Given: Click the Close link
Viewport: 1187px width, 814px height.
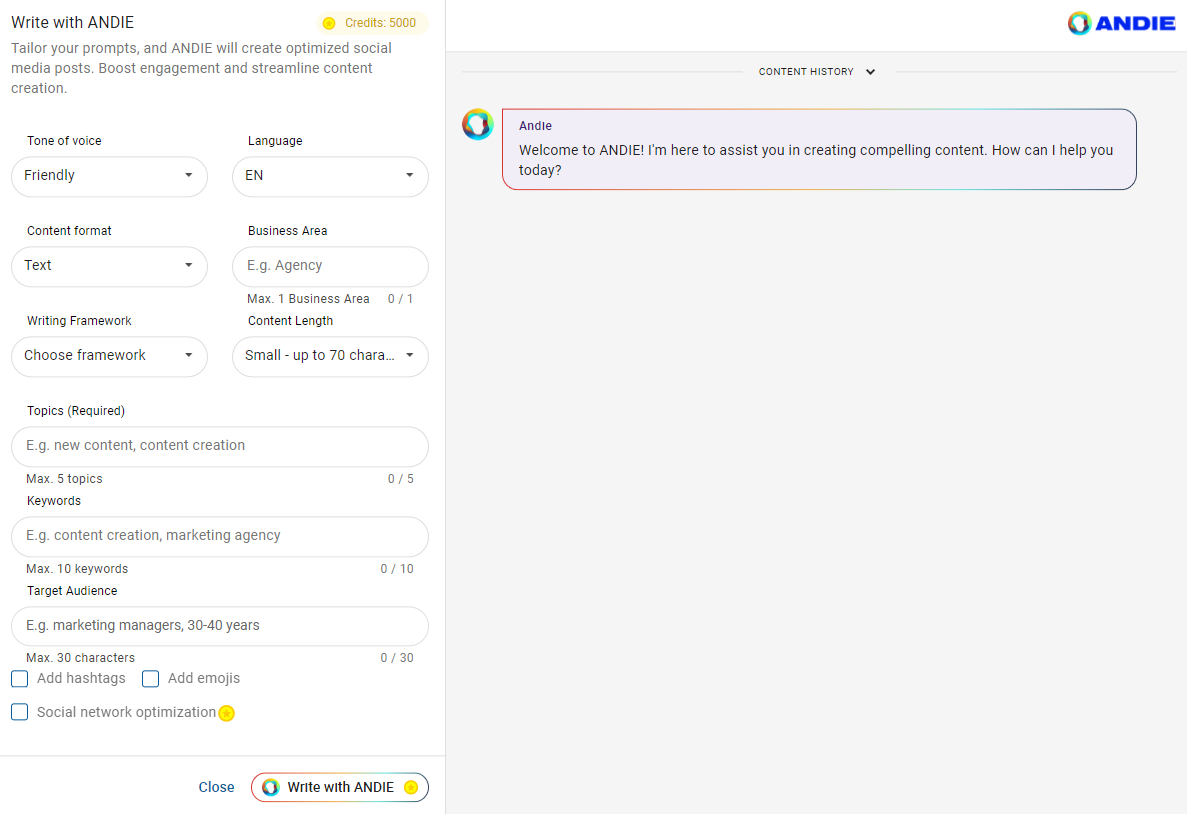Looking at the screenshot, I should [x=217, y=787].
